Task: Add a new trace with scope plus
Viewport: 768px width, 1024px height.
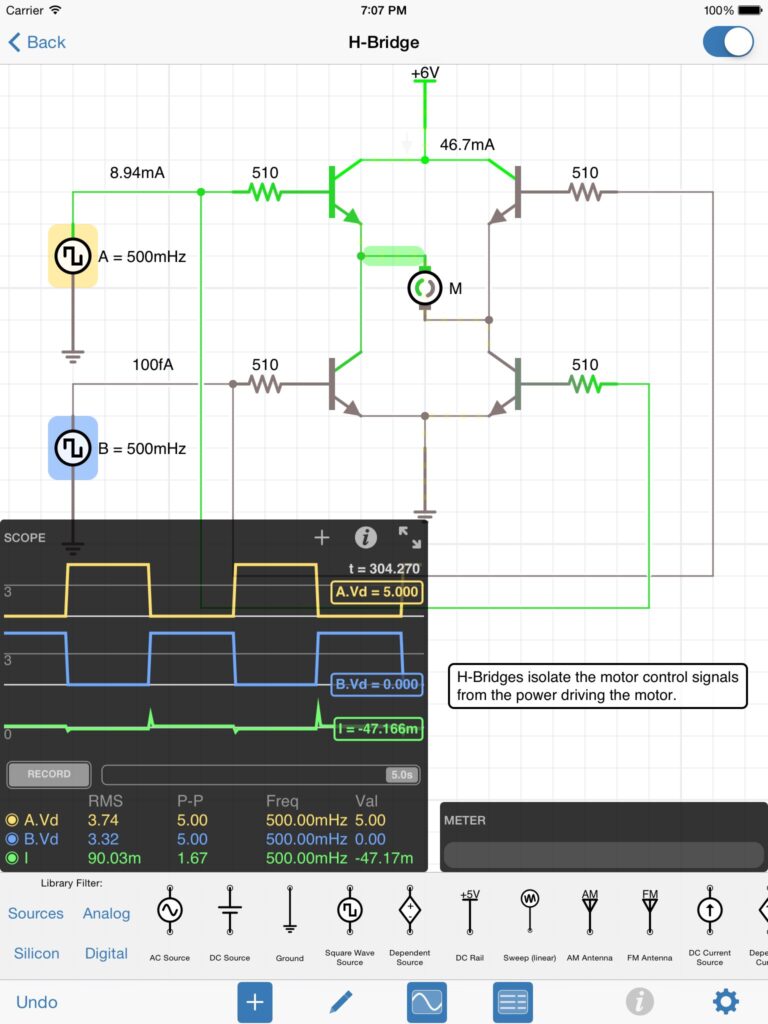Action: tap(322, 538)
